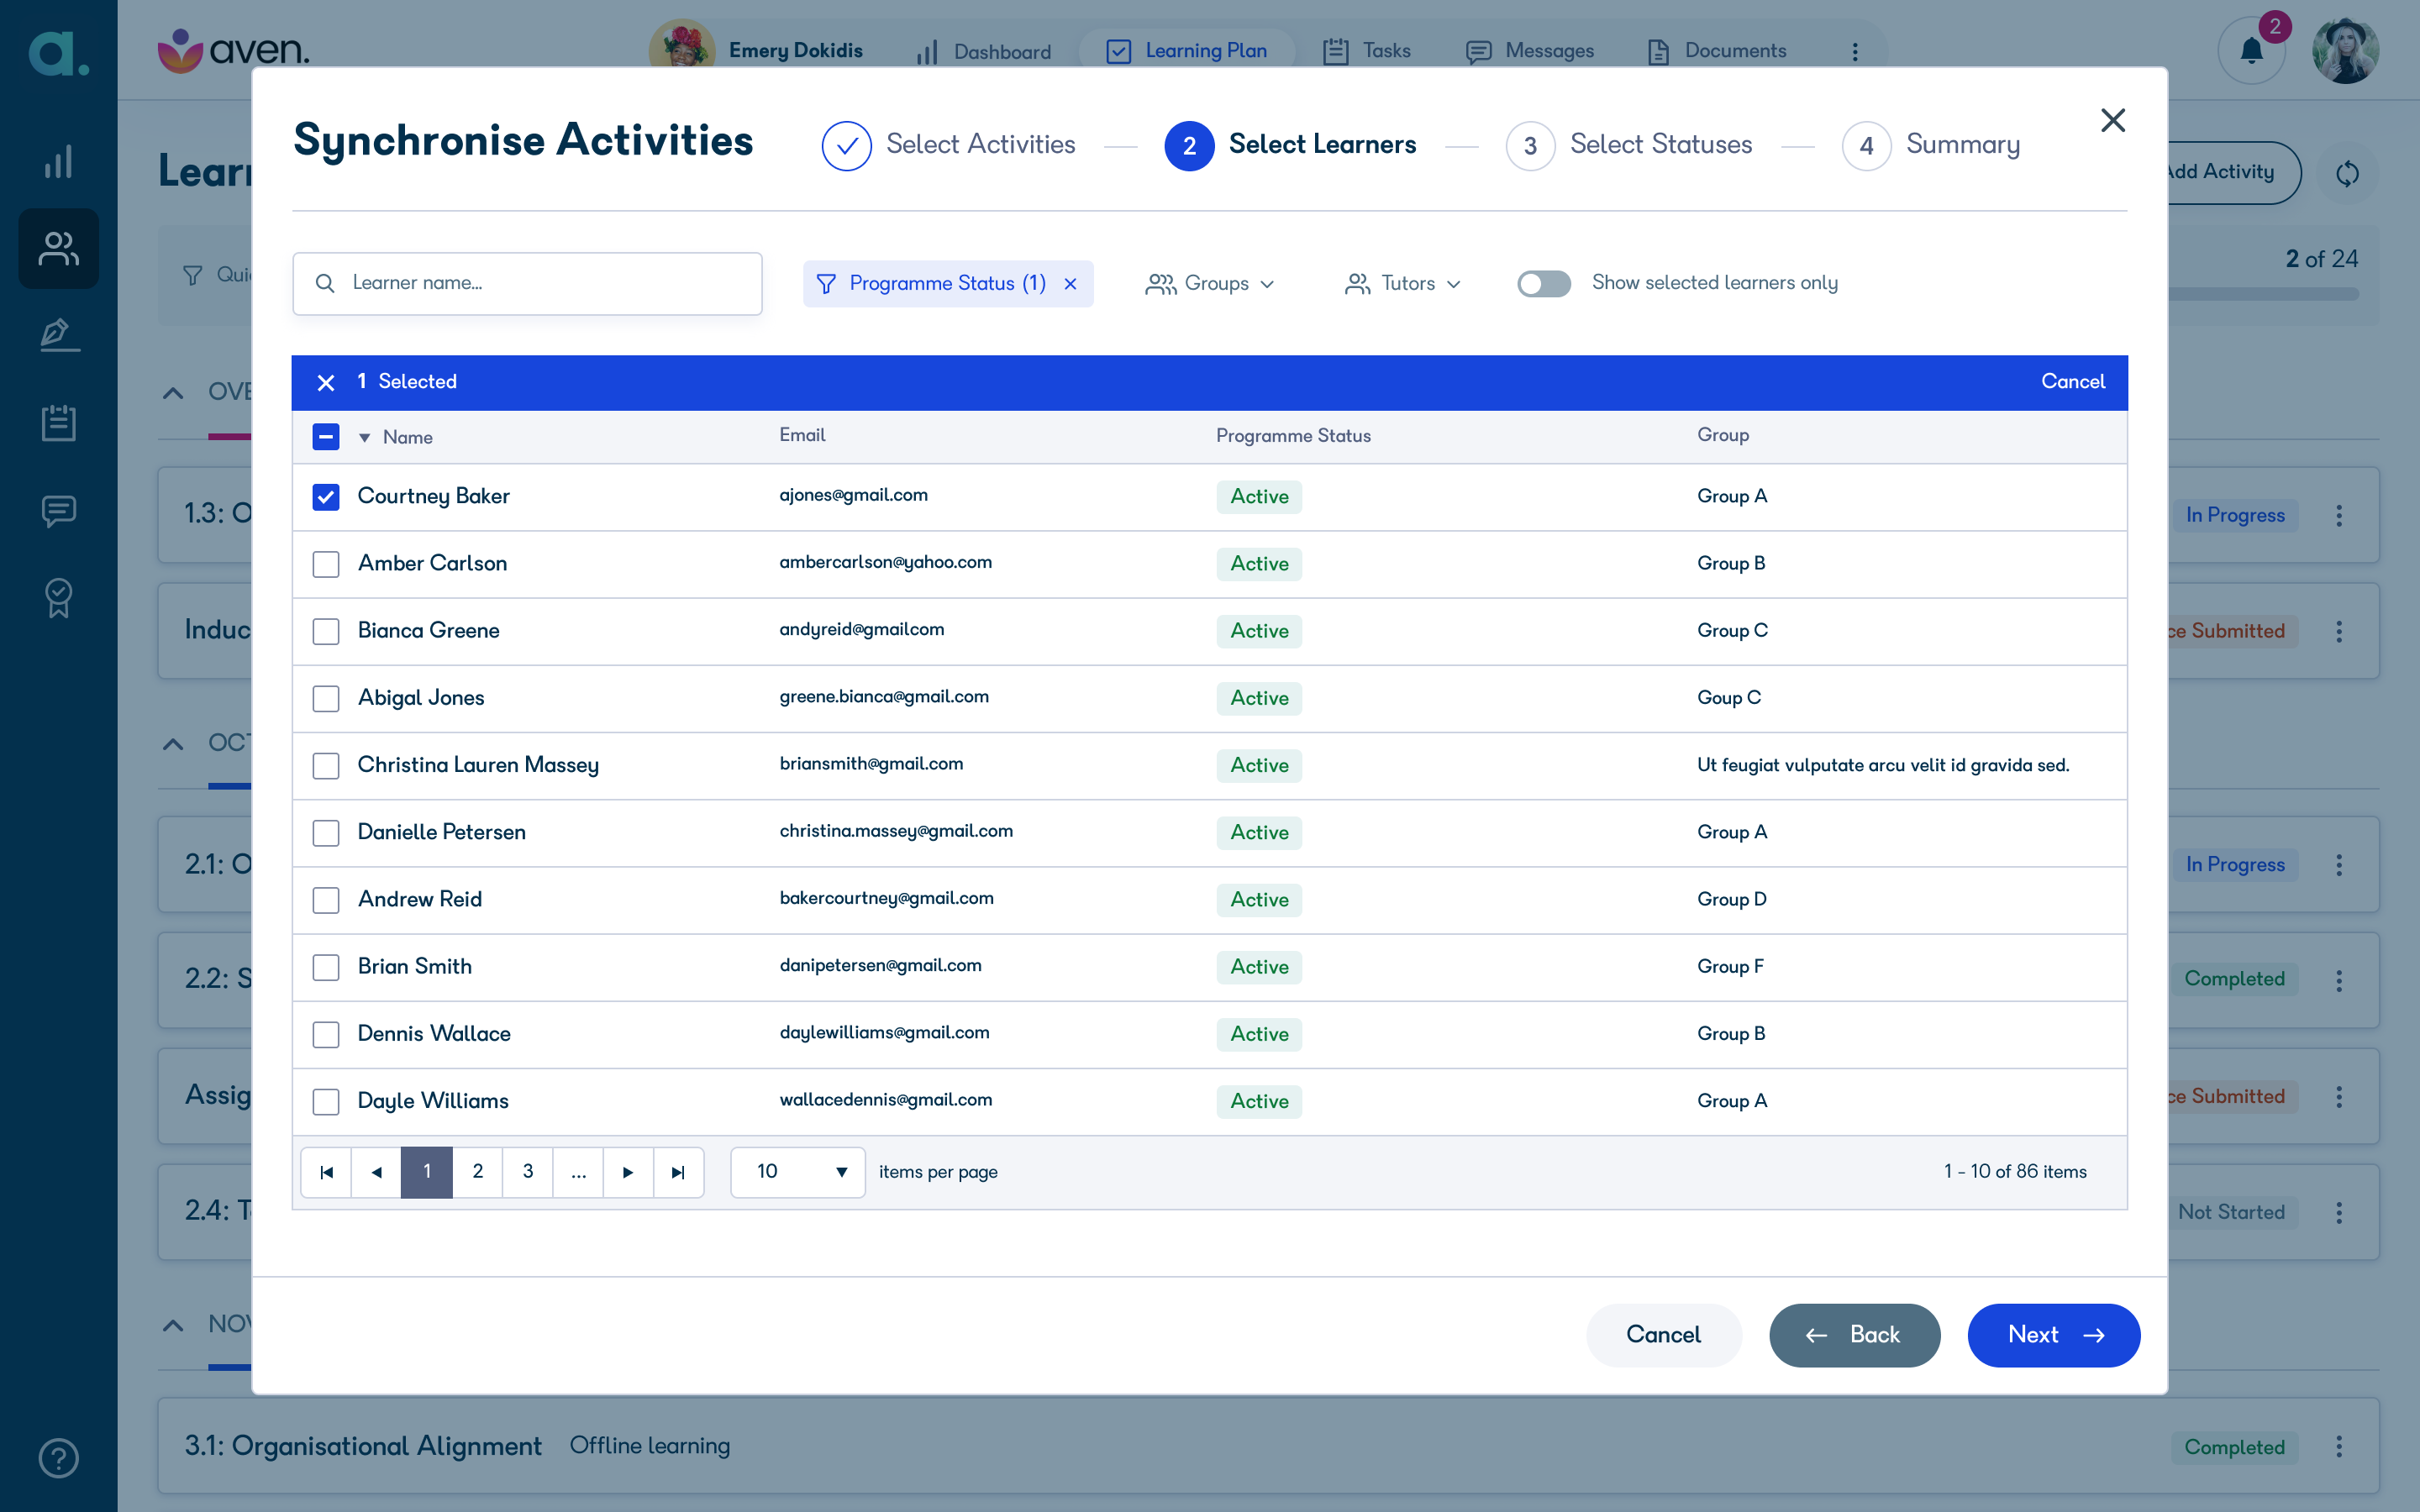Go back to Select Activities step
The width and height of the screenshot is (2420, 1512).
click(949, 146)
